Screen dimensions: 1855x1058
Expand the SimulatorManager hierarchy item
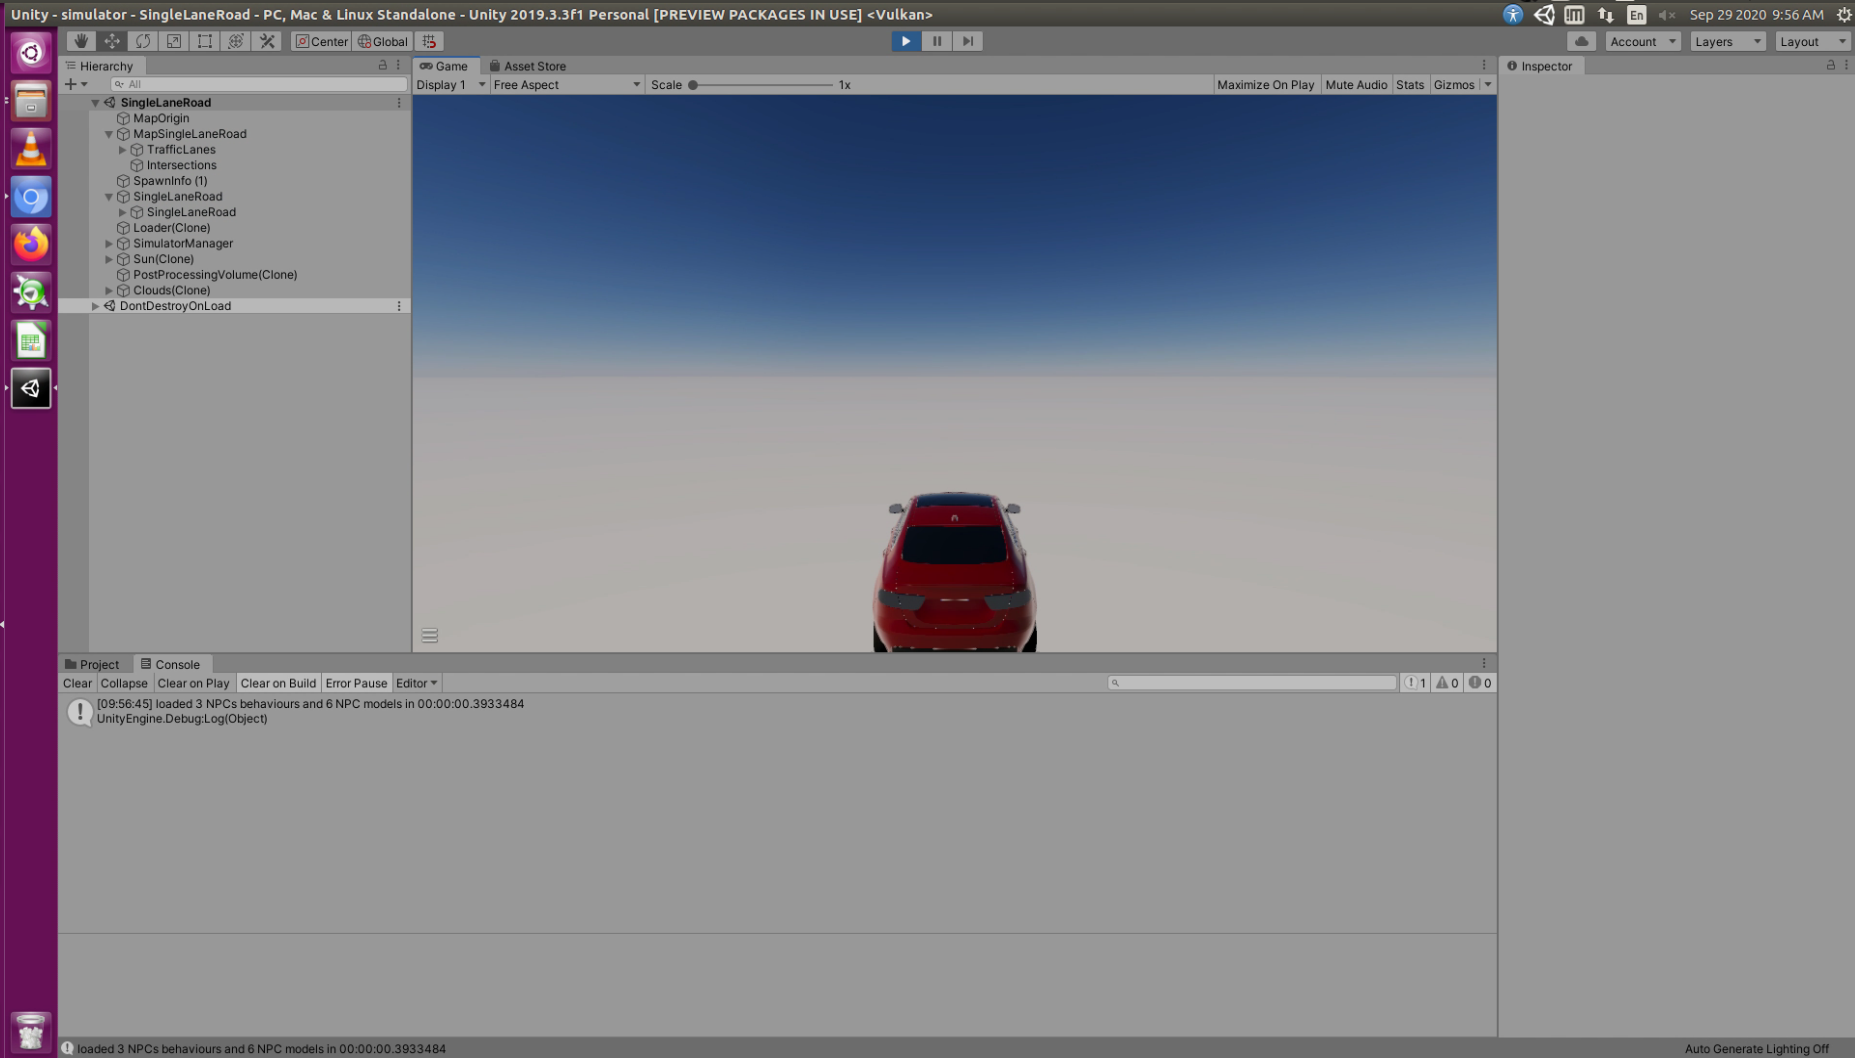point(109,243)
